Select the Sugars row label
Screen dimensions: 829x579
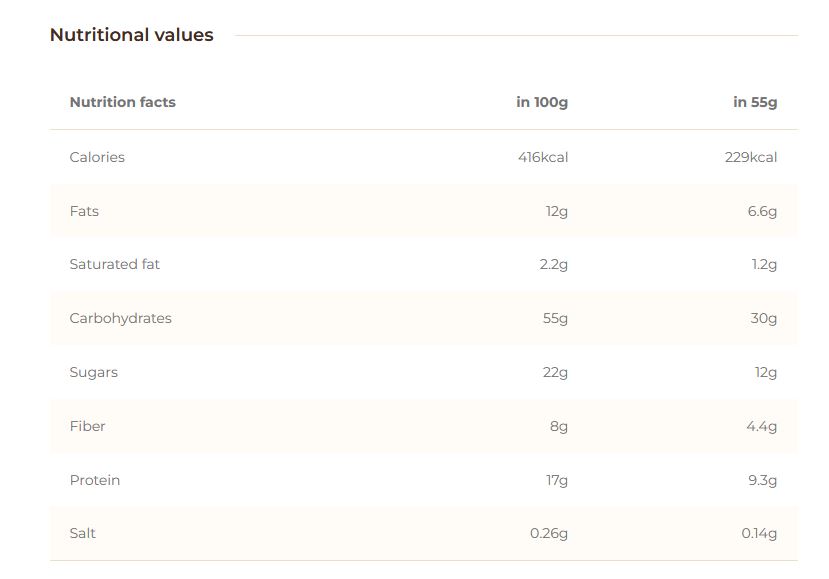[94, 372]
